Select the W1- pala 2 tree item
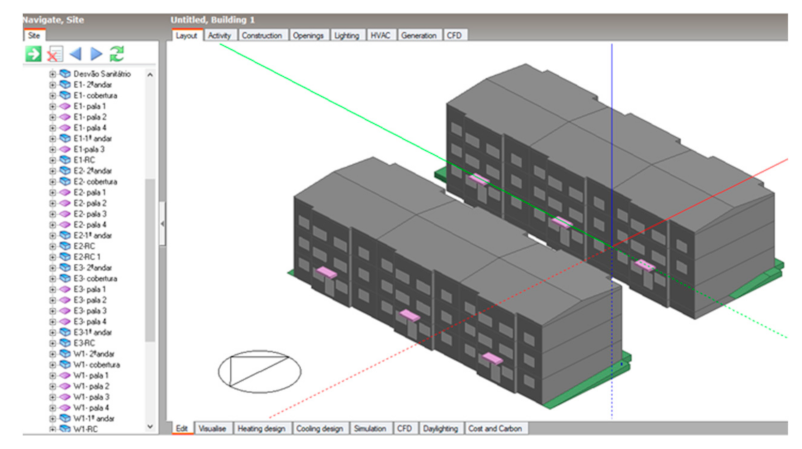The image size is (802, 449). tap(90, 386)
